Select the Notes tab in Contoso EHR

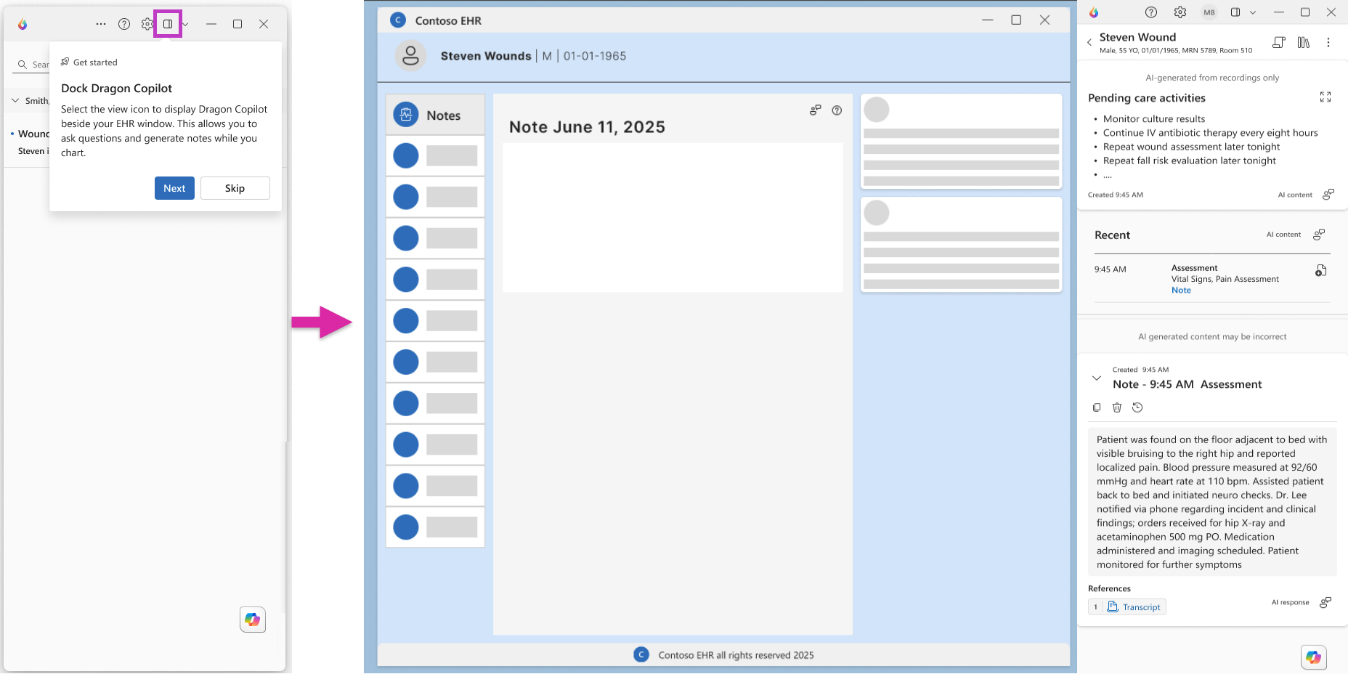435,115
